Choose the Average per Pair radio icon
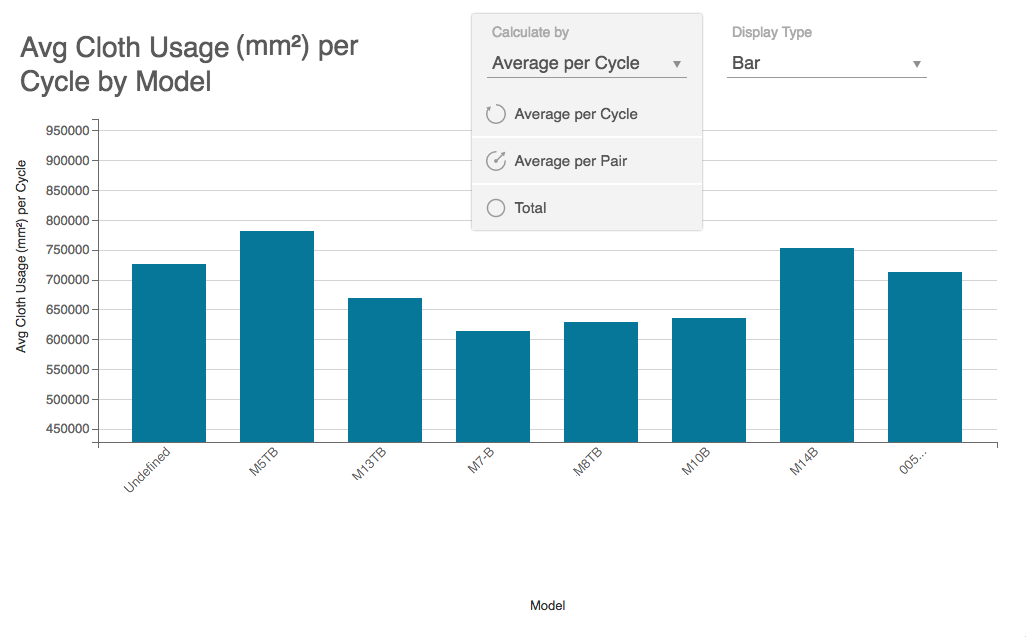The width and height of the screenshot is (1026, 637). click(495, 161)
